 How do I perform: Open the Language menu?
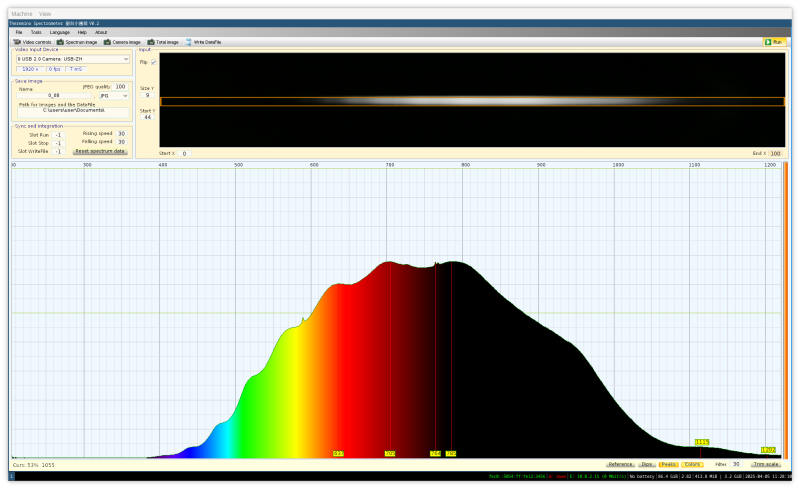(x=60, y=32)
